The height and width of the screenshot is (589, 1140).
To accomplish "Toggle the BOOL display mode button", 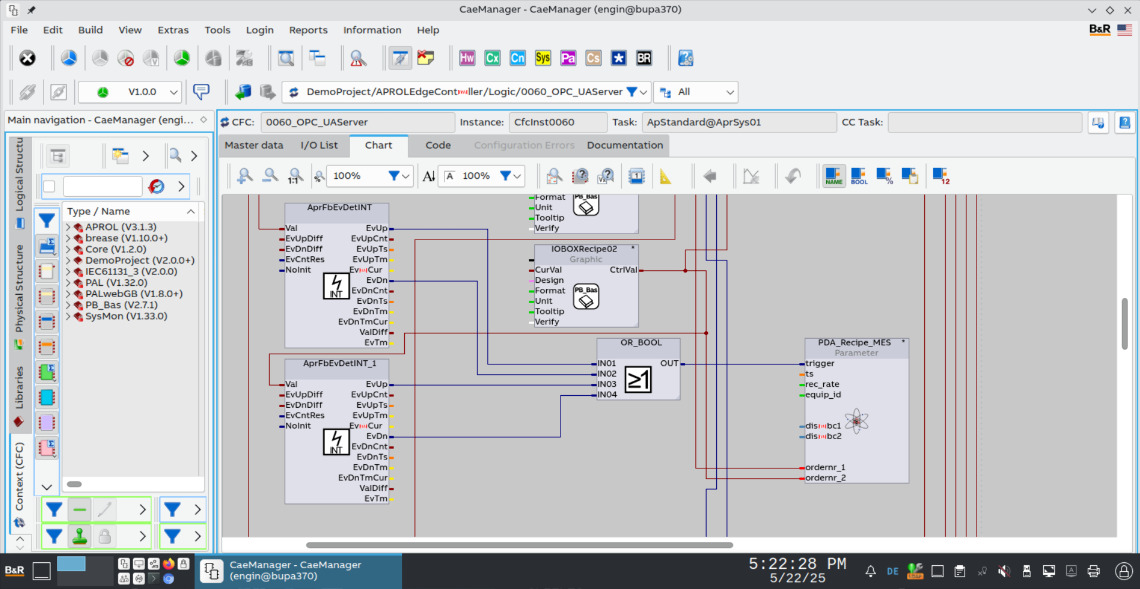I will 859,176.
